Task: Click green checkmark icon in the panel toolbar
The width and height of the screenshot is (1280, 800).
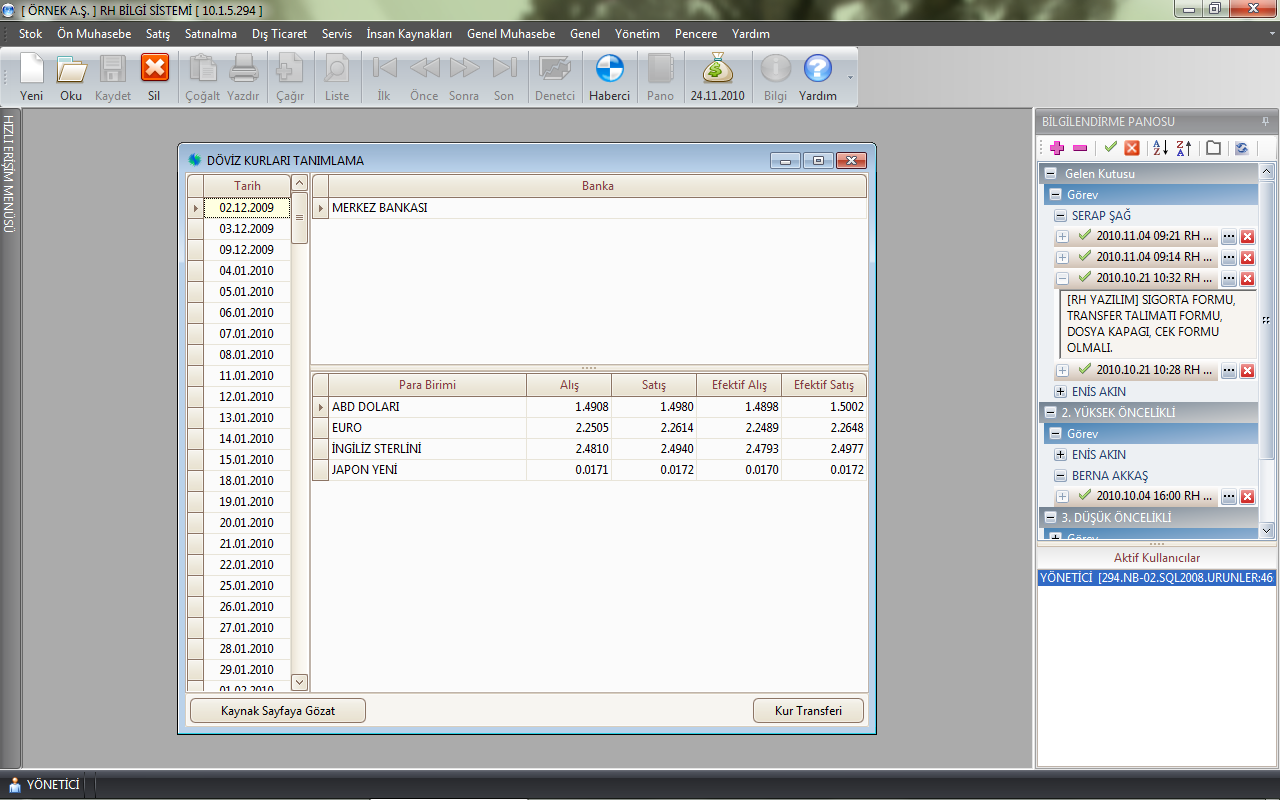Action: tap(1110, 148)
